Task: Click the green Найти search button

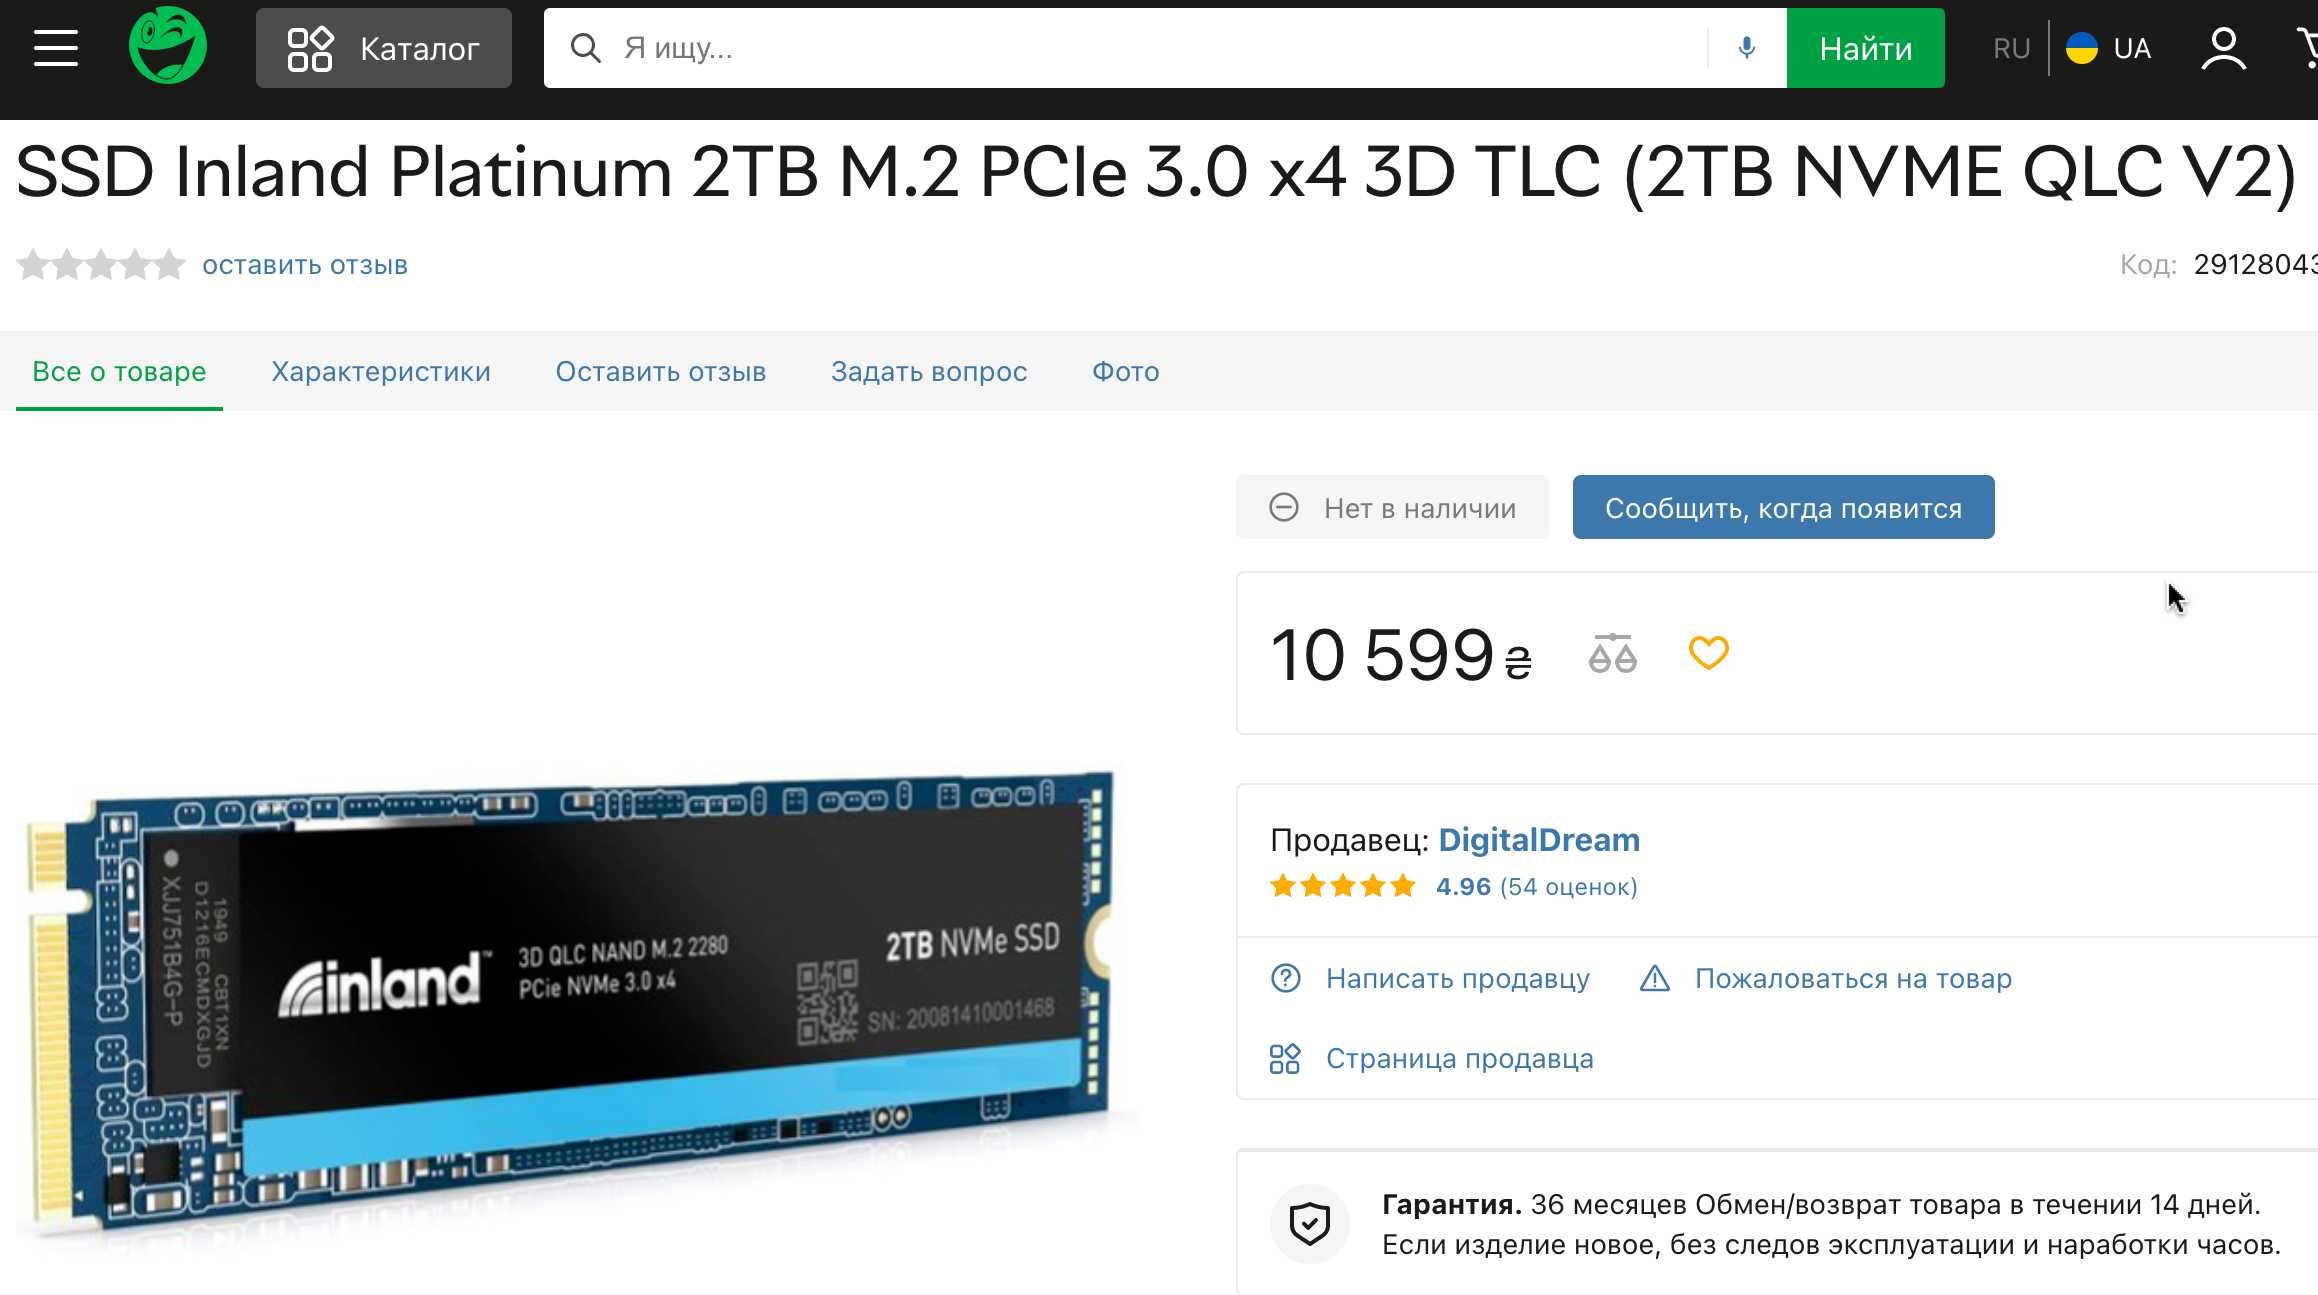Action: click(1865, 48)
